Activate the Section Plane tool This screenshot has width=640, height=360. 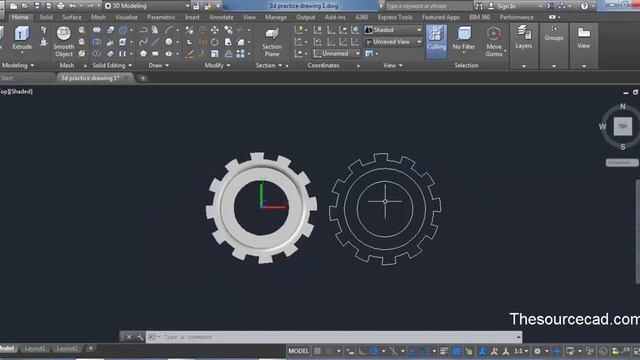tap(272, 42)
